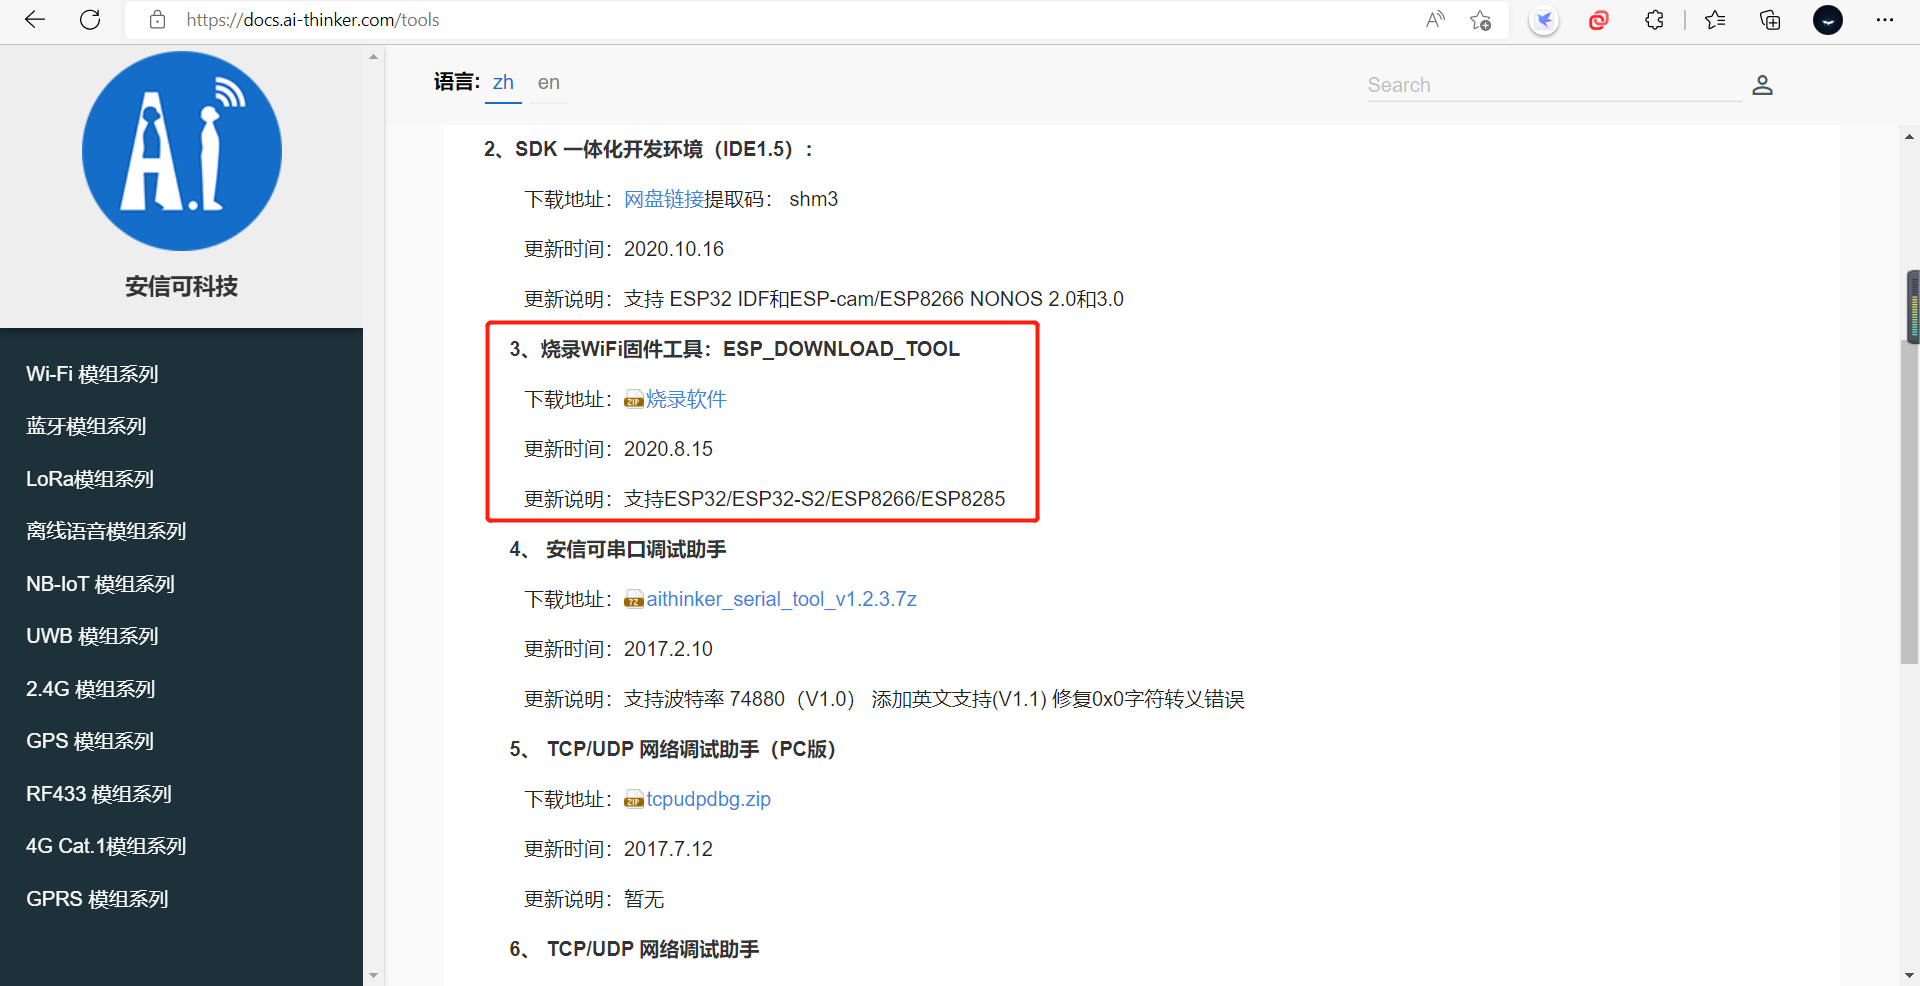The height and width of the screenshot is (986, 1920).
Task: Click the browser profile avatar
Action: (1828, 20)
